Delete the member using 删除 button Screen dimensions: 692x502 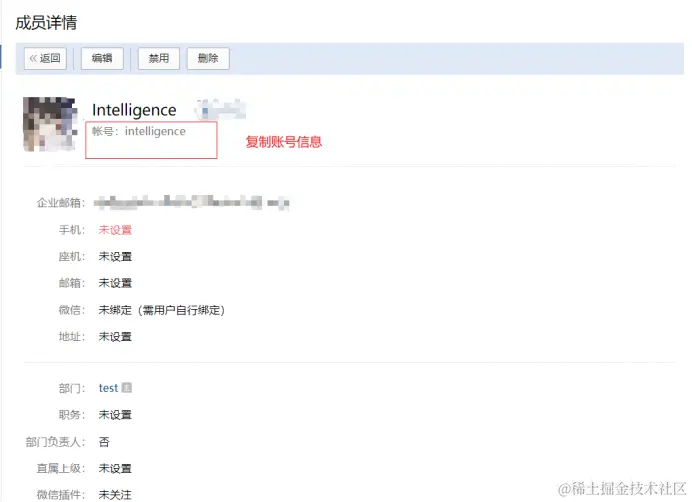[208, 59]
